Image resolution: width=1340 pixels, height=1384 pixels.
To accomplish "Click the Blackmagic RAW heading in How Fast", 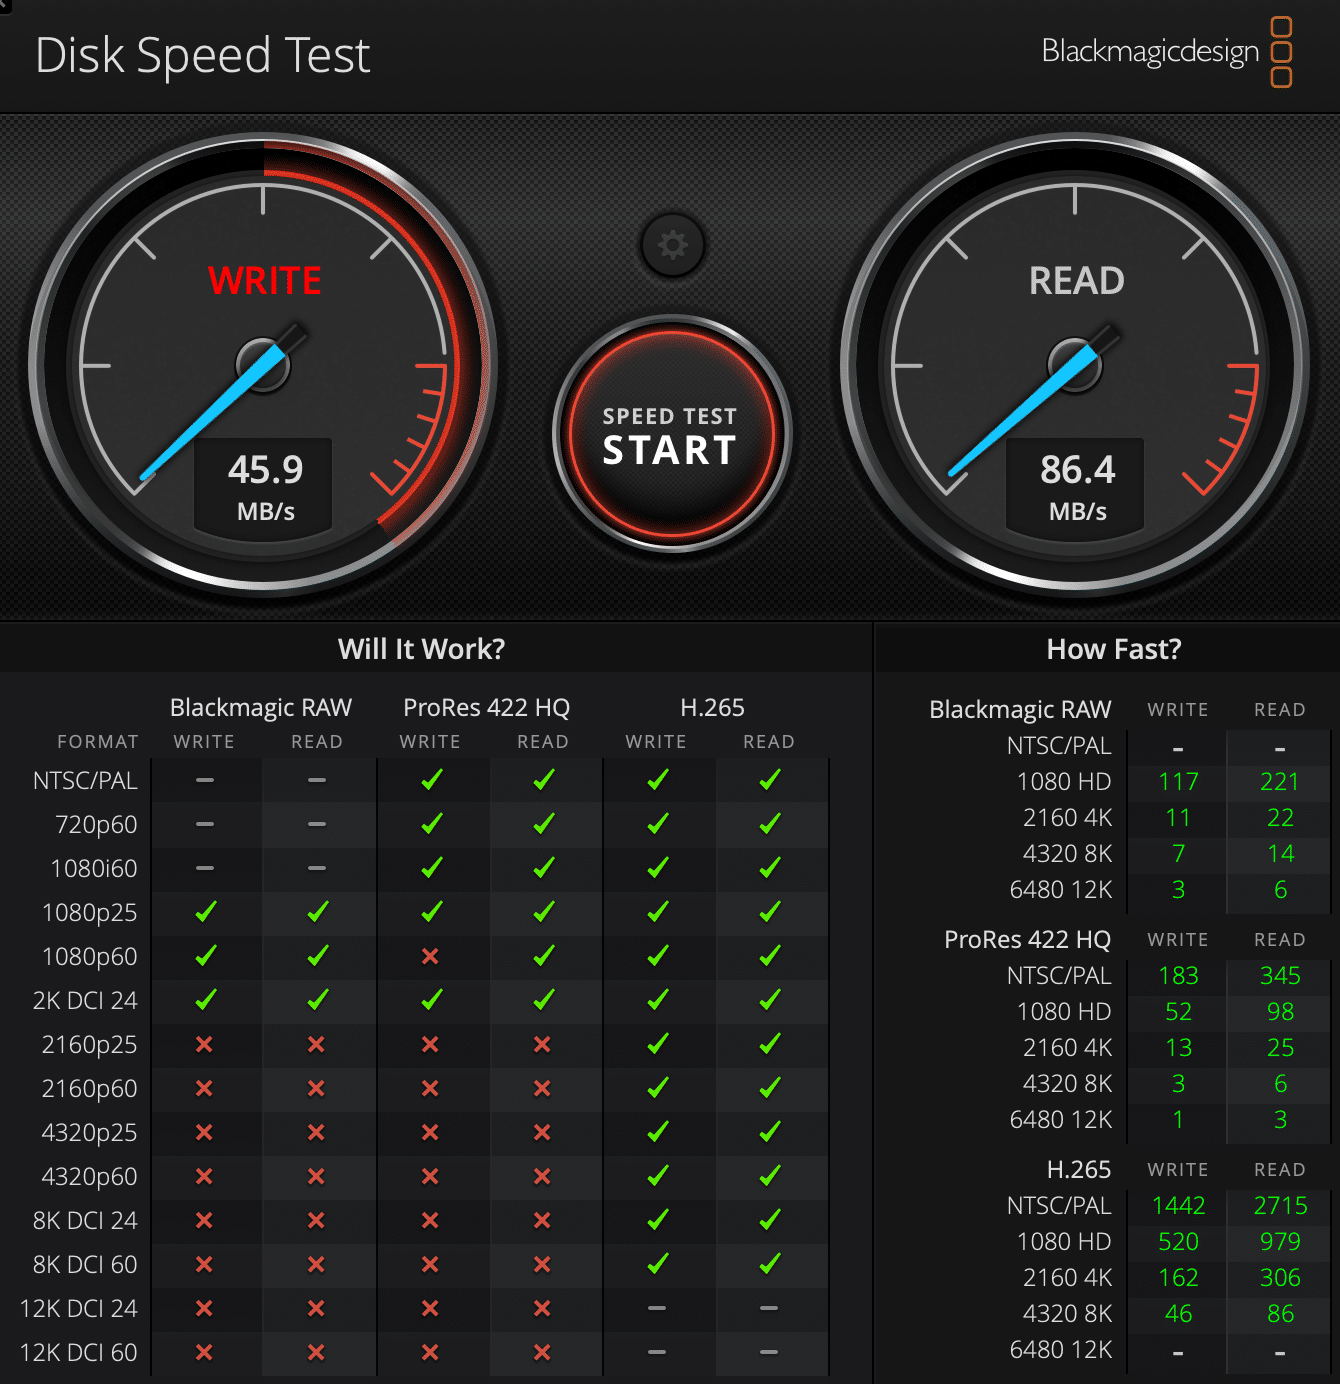I will click(1020, 709).
